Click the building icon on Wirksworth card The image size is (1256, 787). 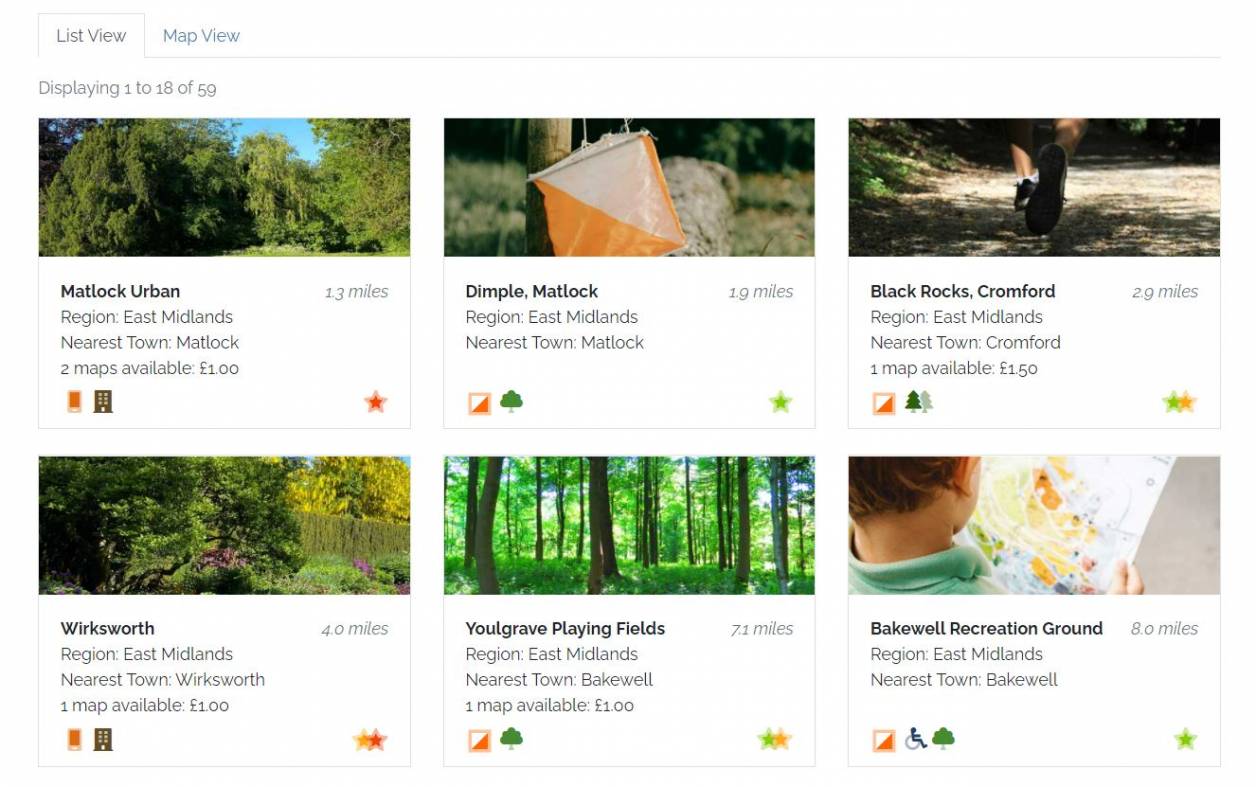(x=103, y=739)
